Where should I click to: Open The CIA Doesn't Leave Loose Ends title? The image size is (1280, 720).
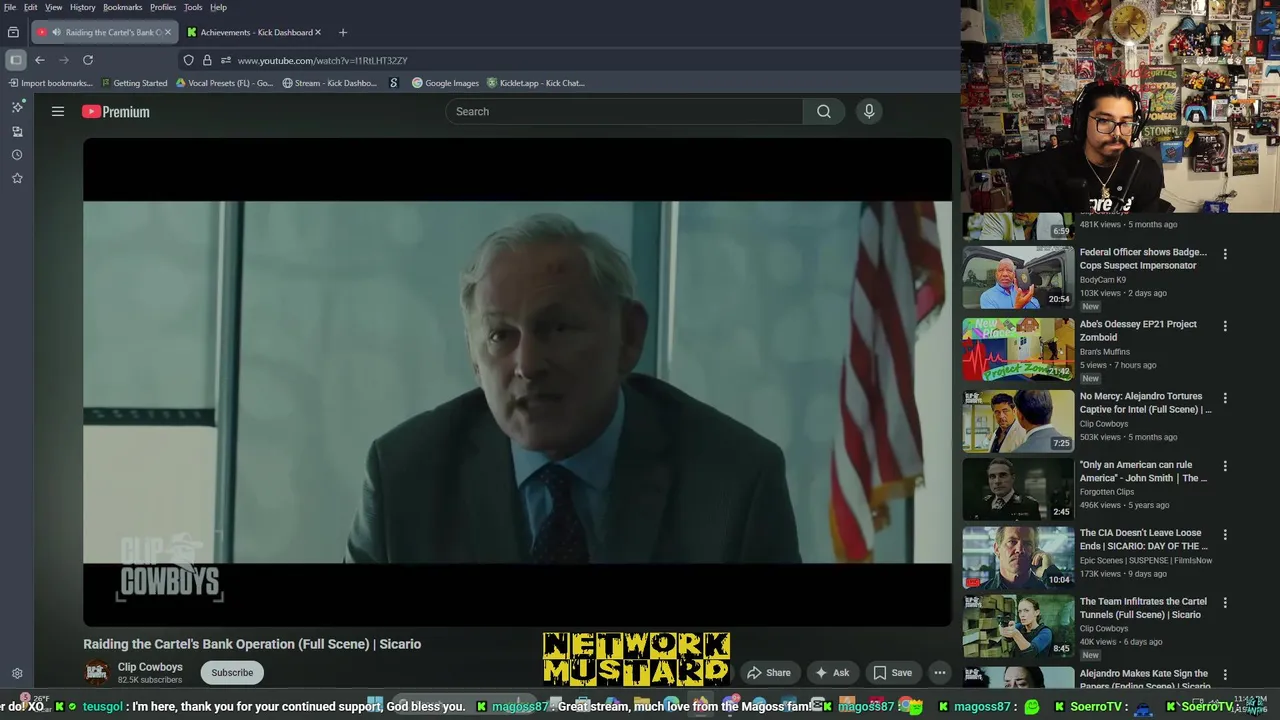click(1144, 540)
